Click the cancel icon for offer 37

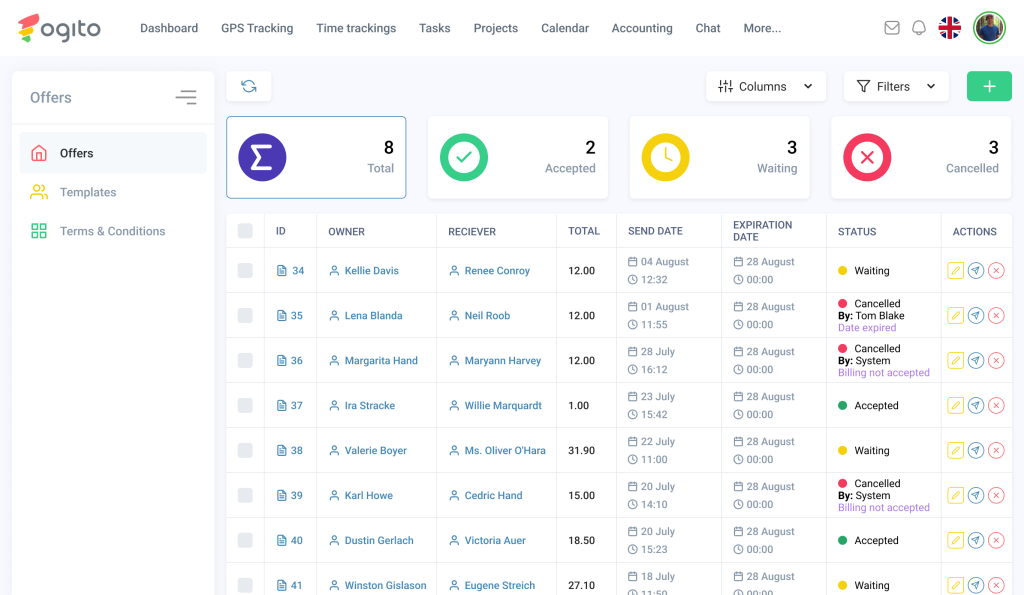click(996, 406)
